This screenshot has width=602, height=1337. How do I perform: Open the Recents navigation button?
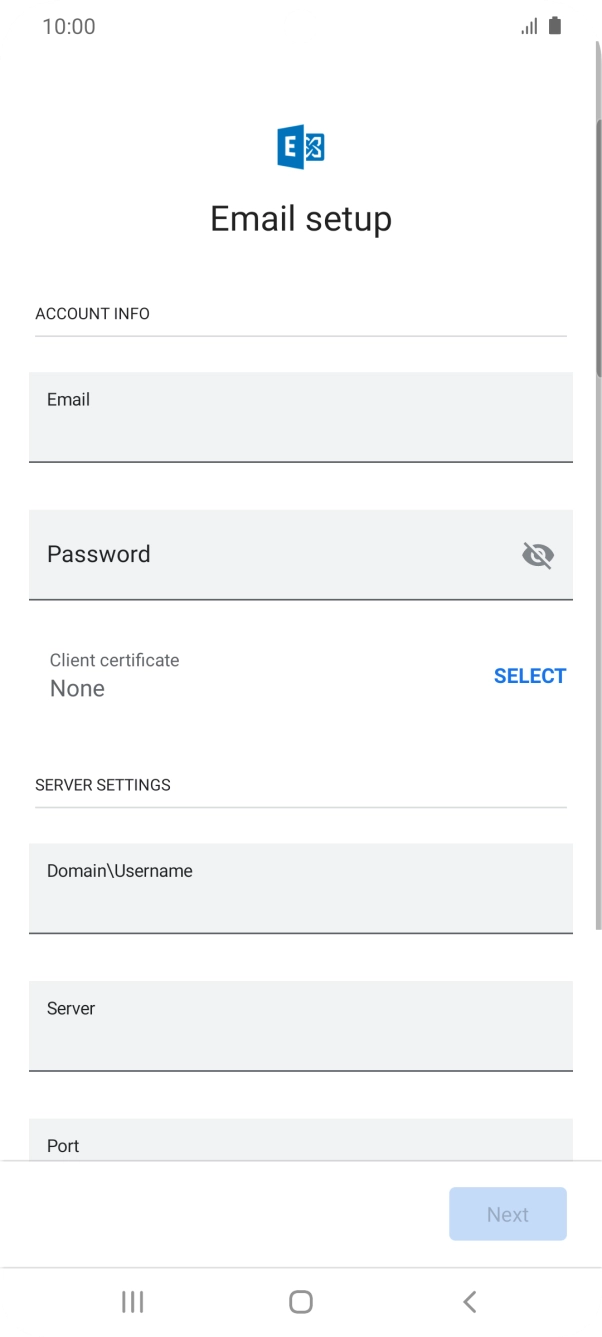[x=131, y=1301]
